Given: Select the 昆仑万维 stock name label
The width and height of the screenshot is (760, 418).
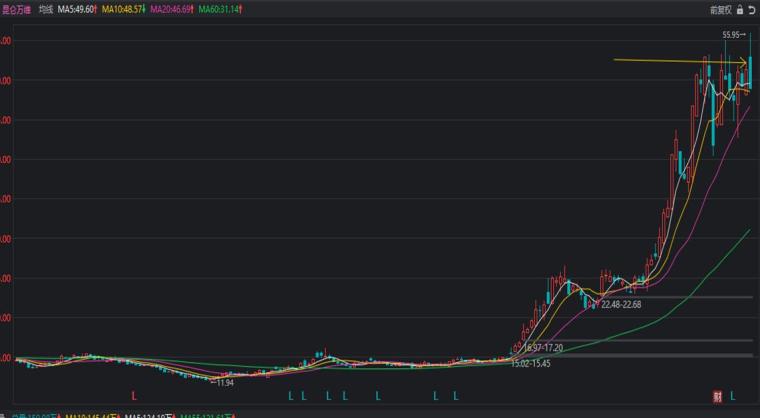Looking at the screenshot, I should pyautogui.click(x=16, y=9).
